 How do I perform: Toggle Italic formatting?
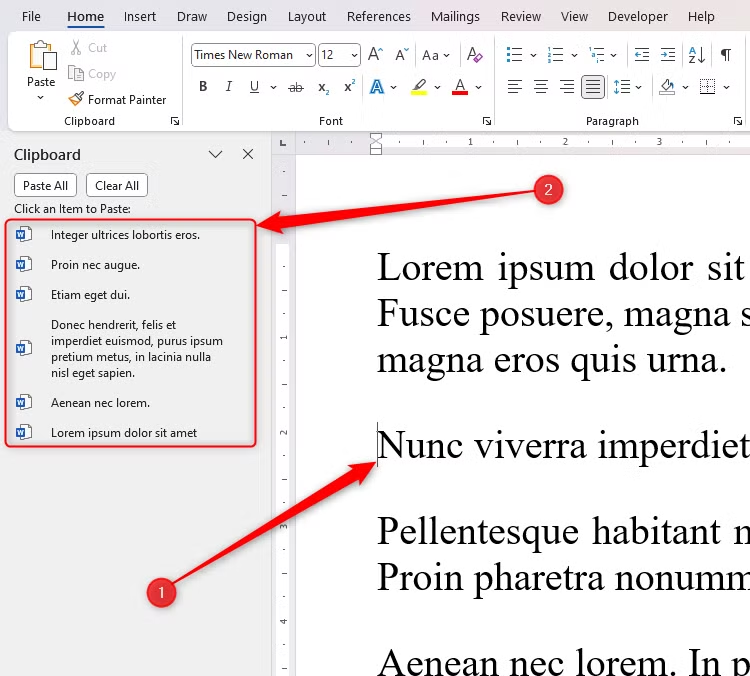[229, 87]
